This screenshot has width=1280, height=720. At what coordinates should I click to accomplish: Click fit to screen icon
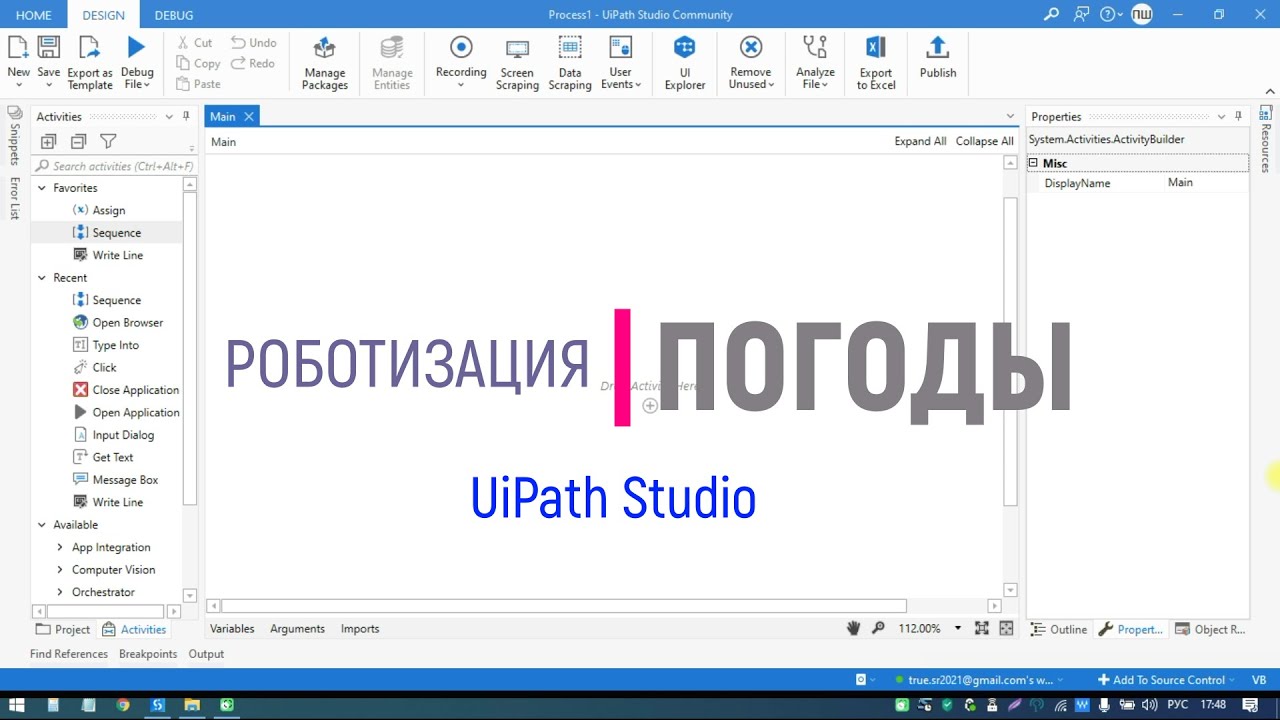(x=981, y=628)
